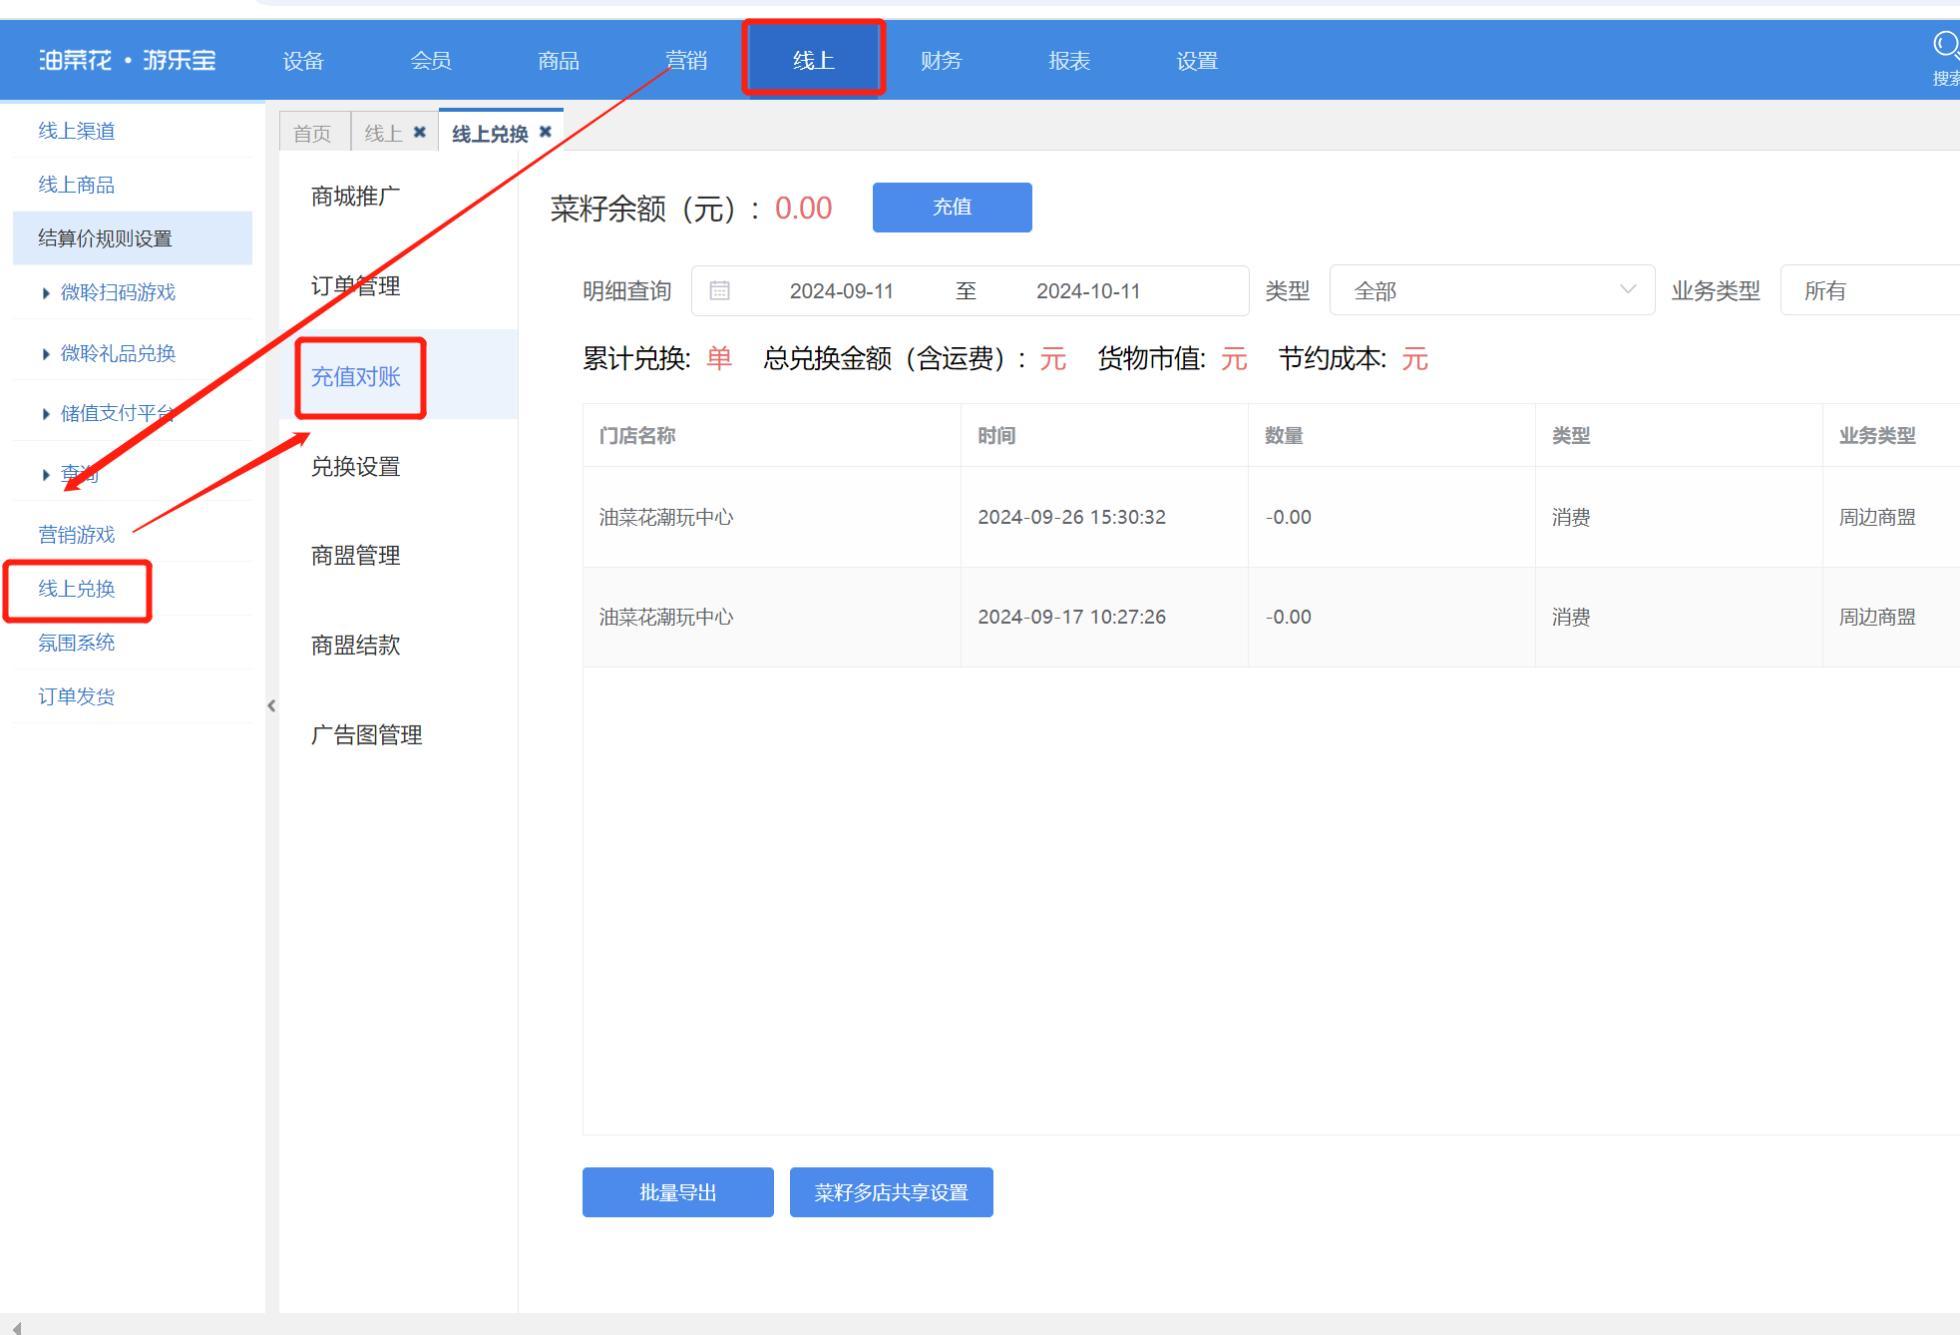This screenshot has height=1335, width=1960.
Task: Expand the 微聆扫码游戏 tree item
Action: point(46,293)
